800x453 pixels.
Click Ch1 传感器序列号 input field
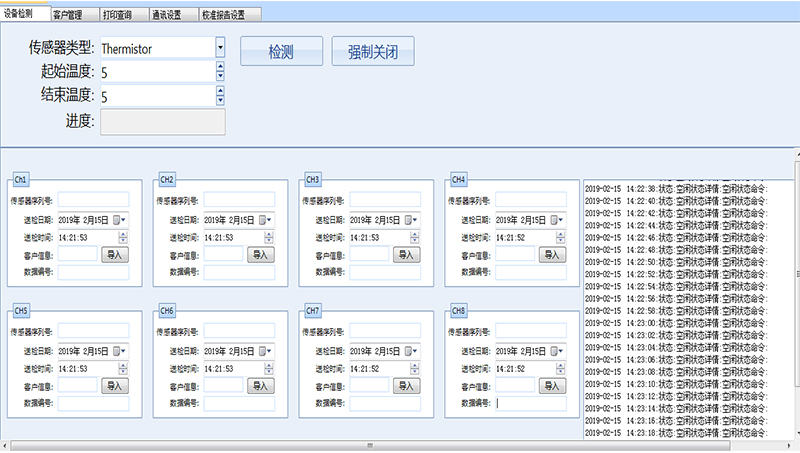(93, 199)
